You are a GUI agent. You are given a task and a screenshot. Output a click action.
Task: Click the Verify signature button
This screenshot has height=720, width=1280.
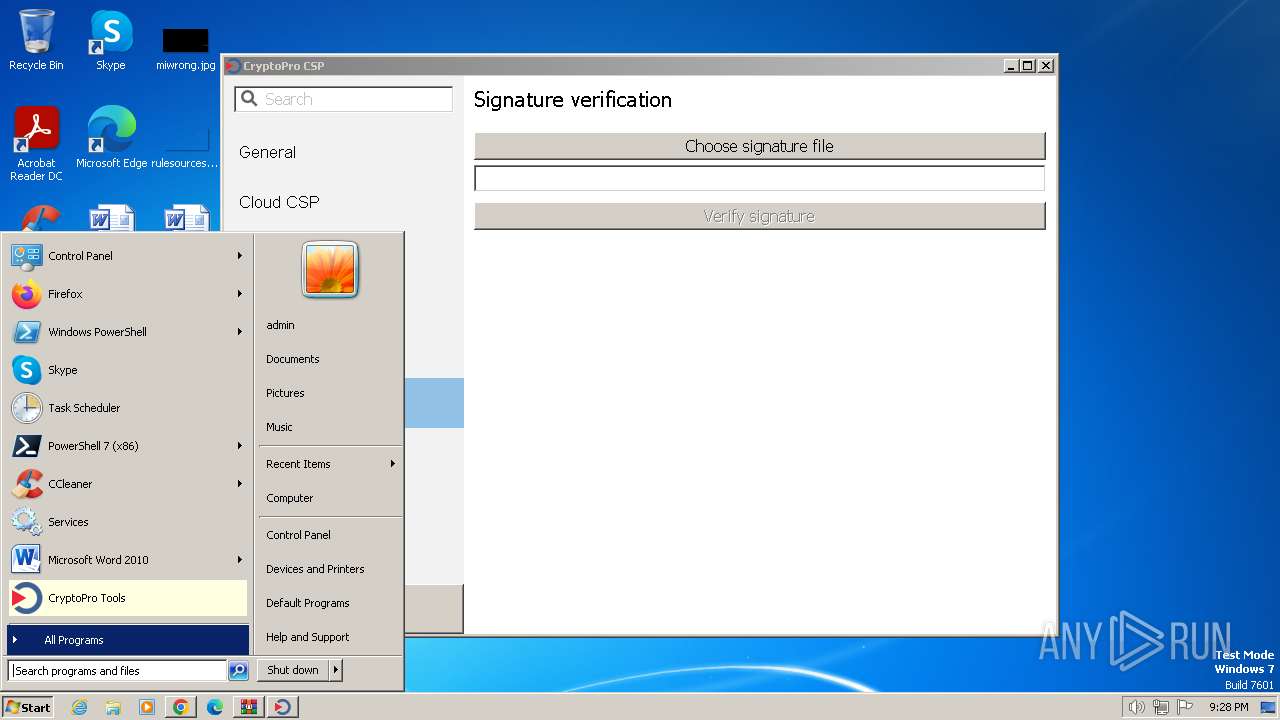760,216
